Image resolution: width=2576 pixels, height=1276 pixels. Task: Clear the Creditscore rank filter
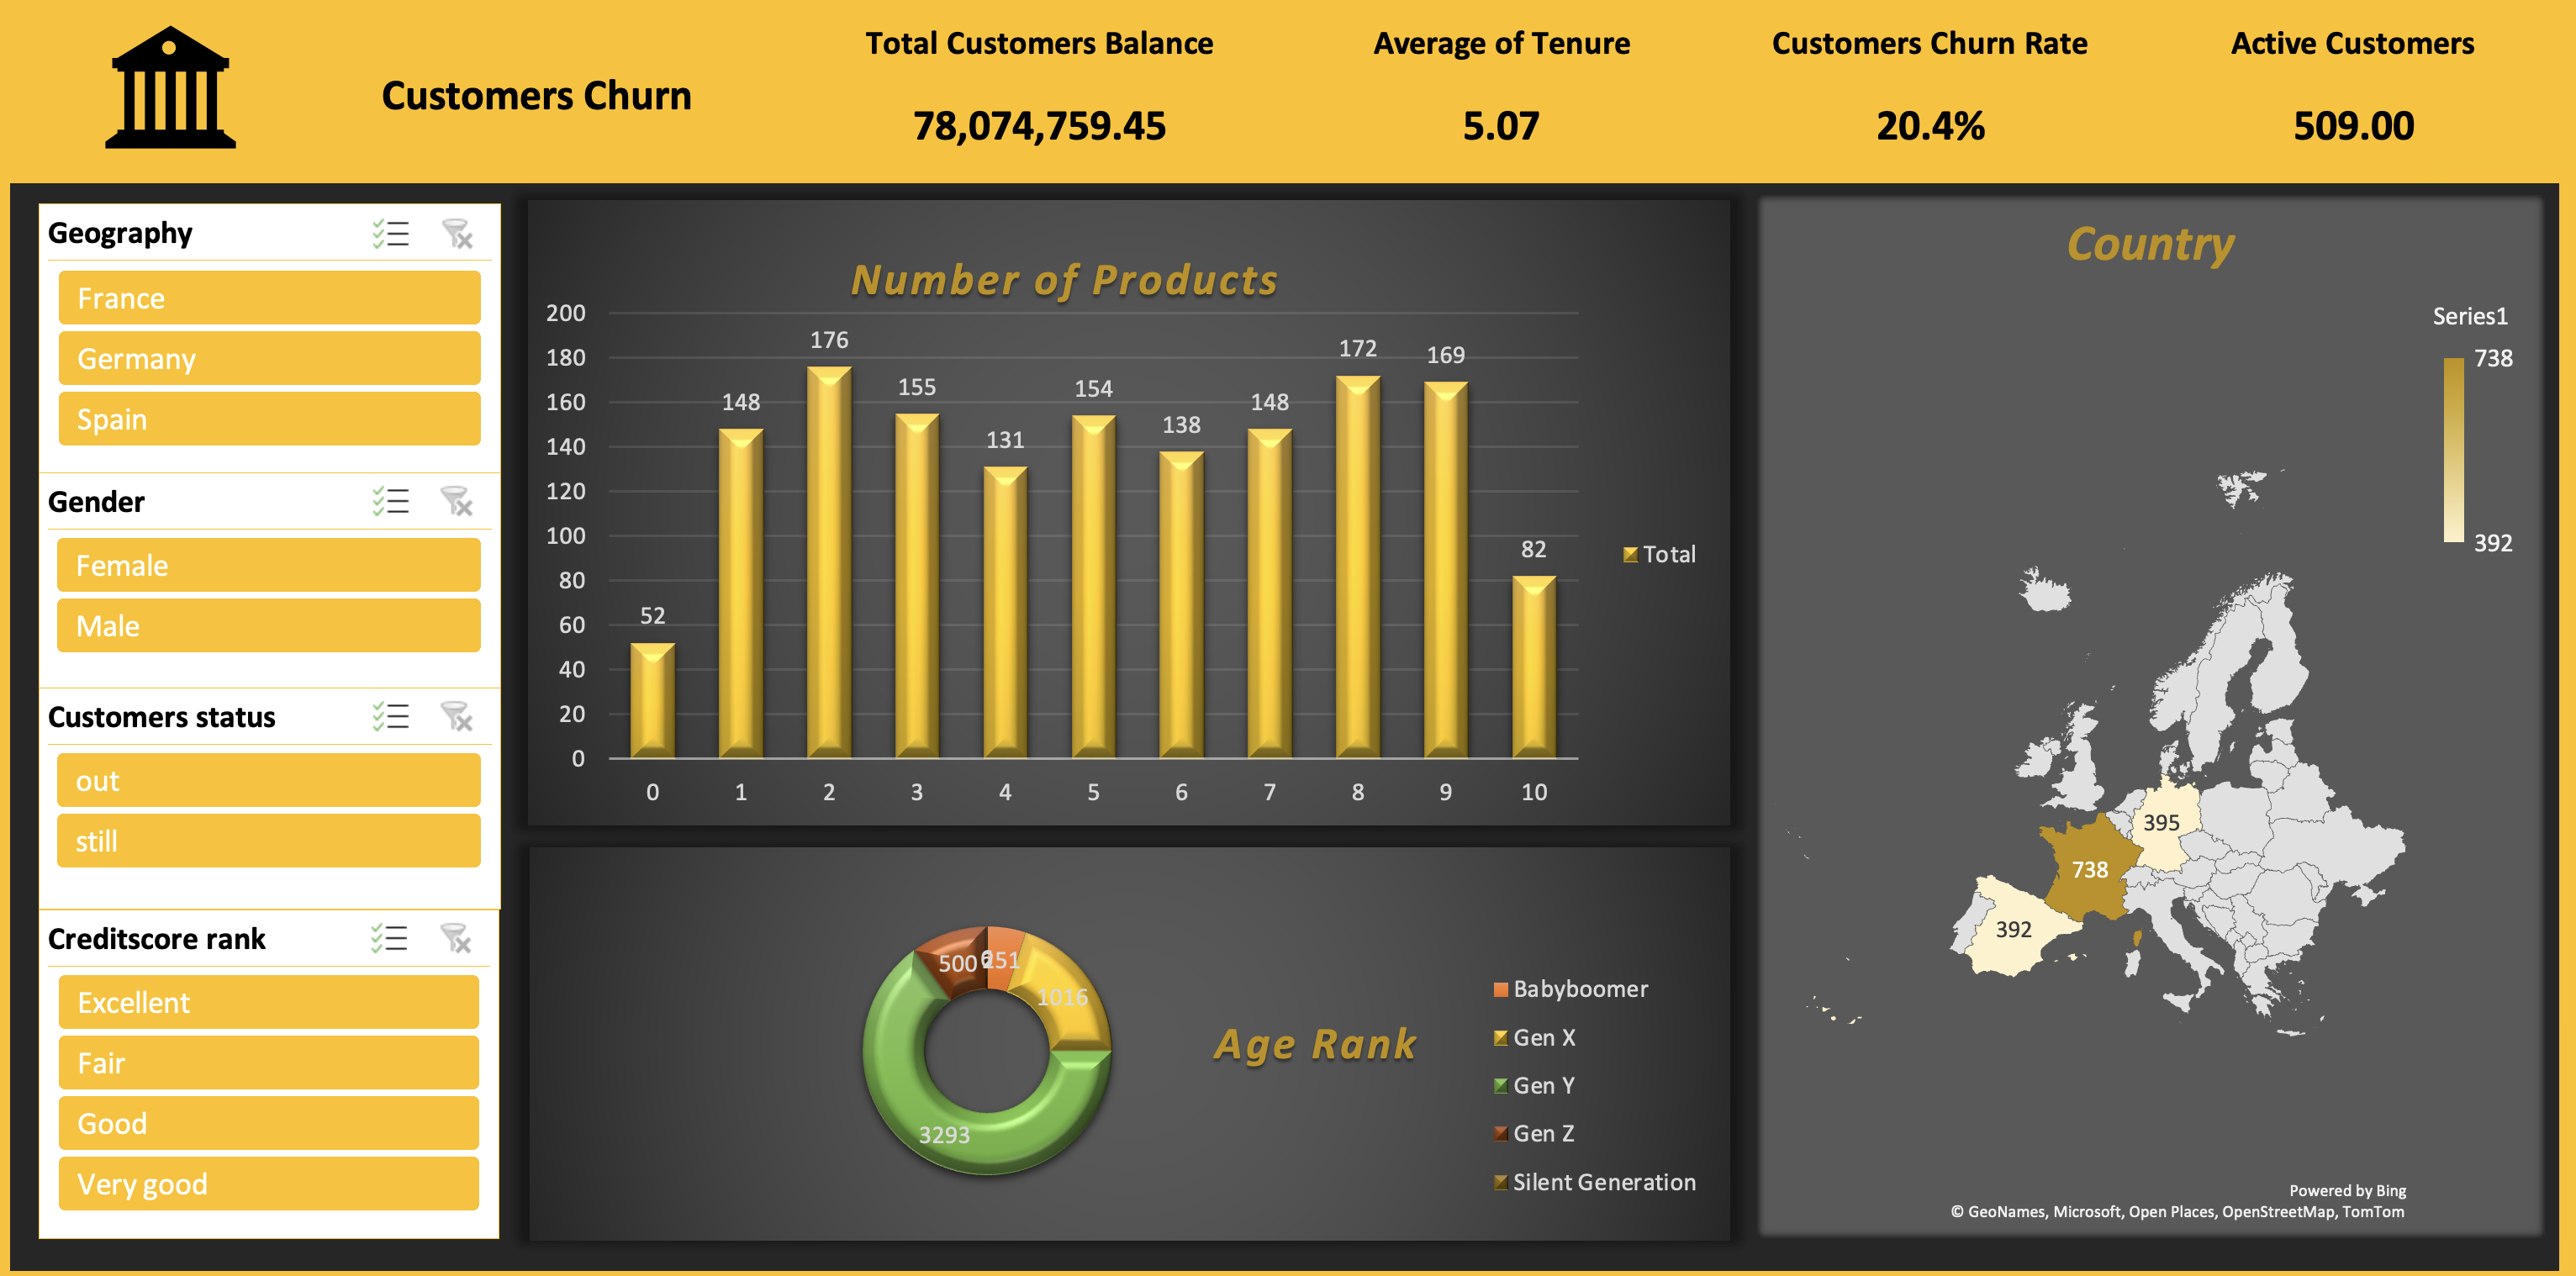[456, 938]
